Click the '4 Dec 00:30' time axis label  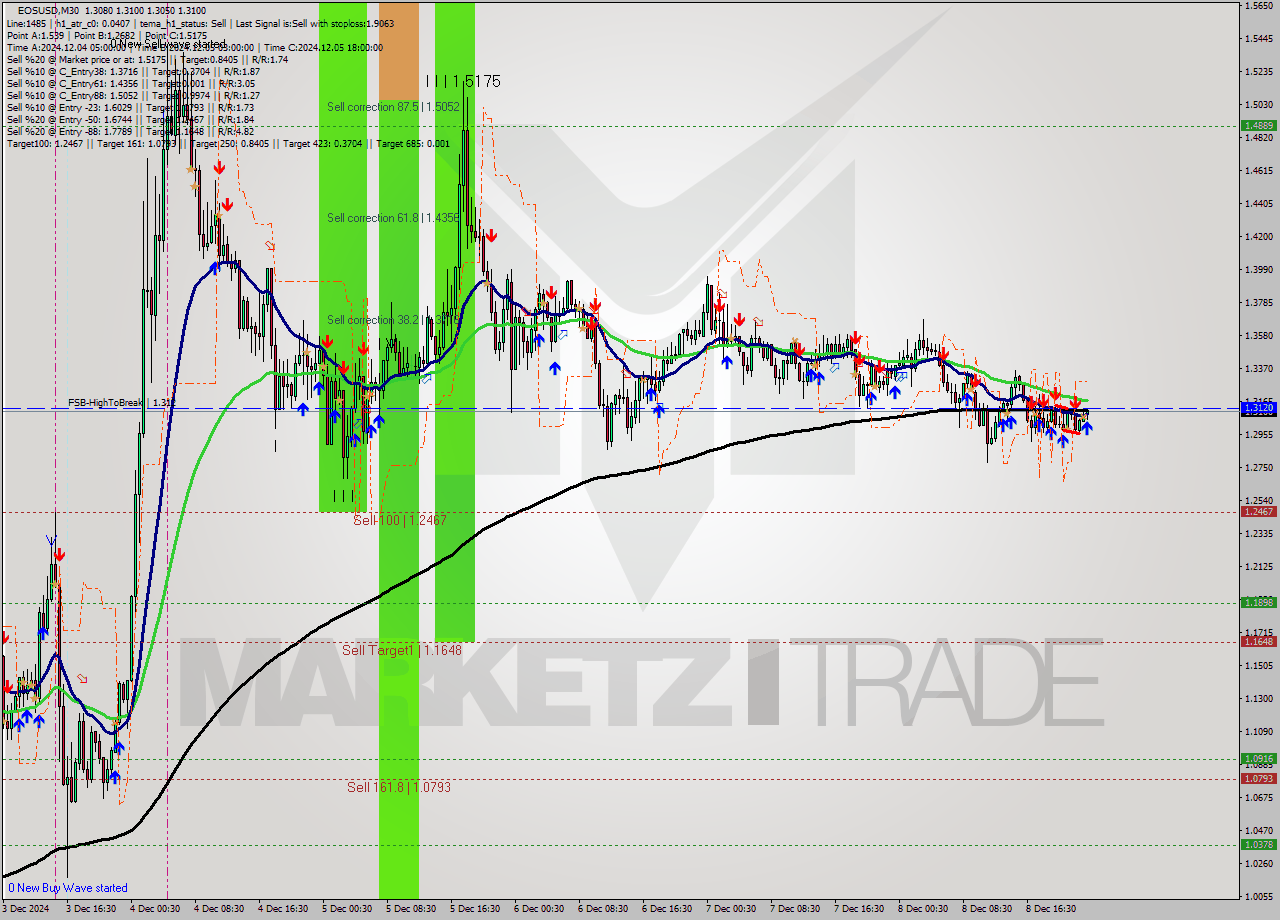click(x=155, y=909)
